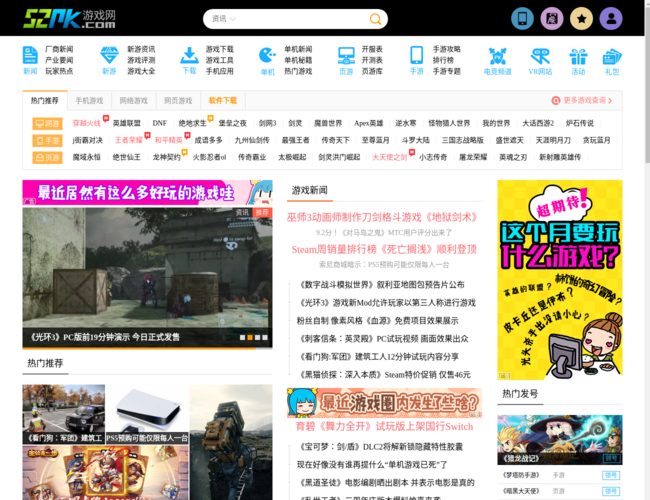The image size is (650, 500).
Task: Click the orange 网游 category badge
Action: (x=47, y=124)
